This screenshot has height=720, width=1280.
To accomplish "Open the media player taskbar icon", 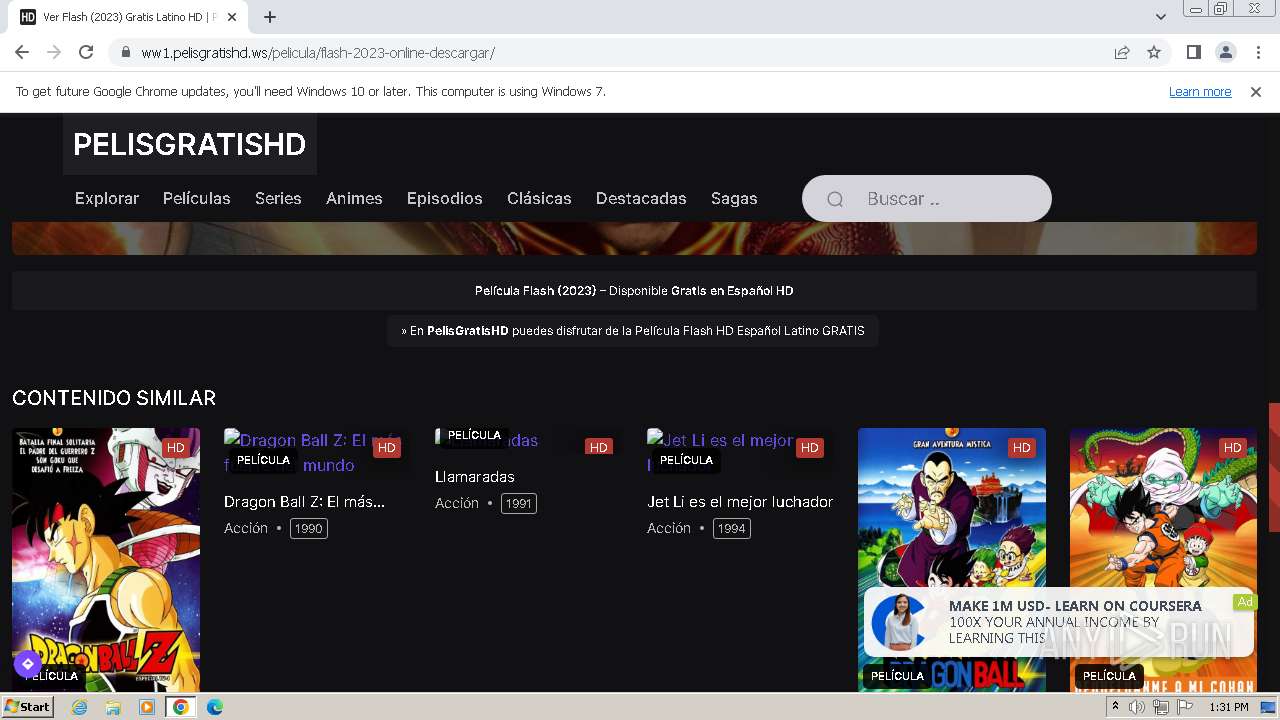I will [147, 707].
